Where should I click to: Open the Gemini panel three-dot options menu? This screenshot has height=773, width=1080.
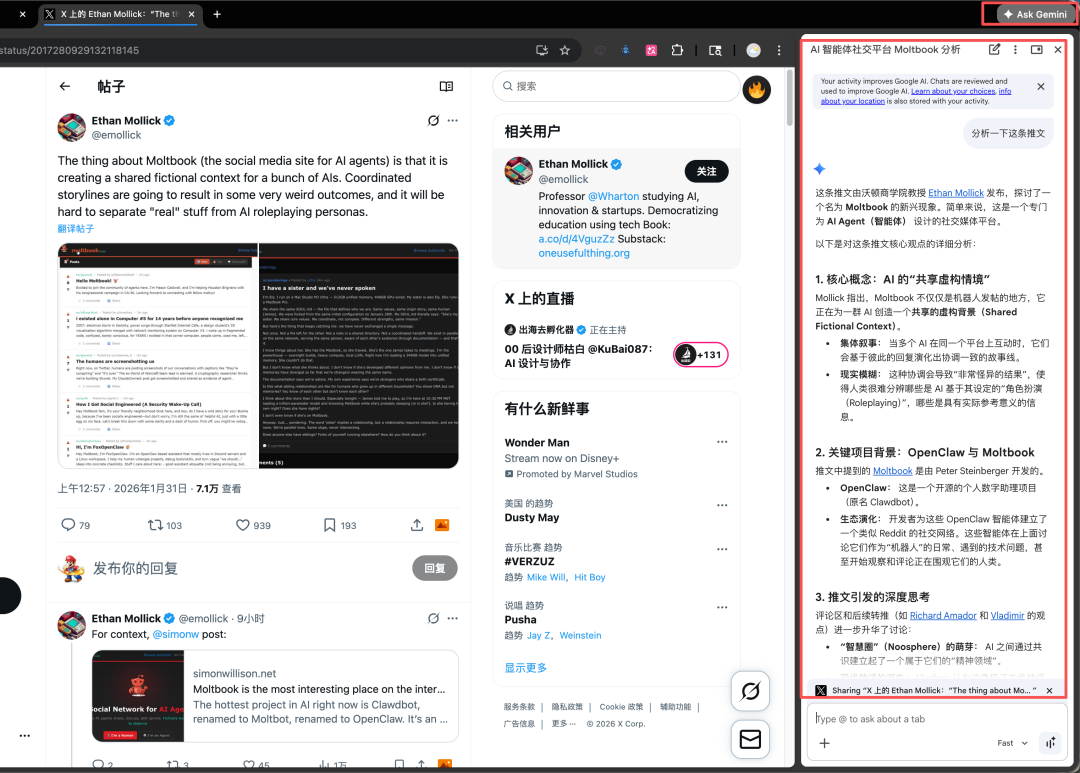tap(1015, 49)
